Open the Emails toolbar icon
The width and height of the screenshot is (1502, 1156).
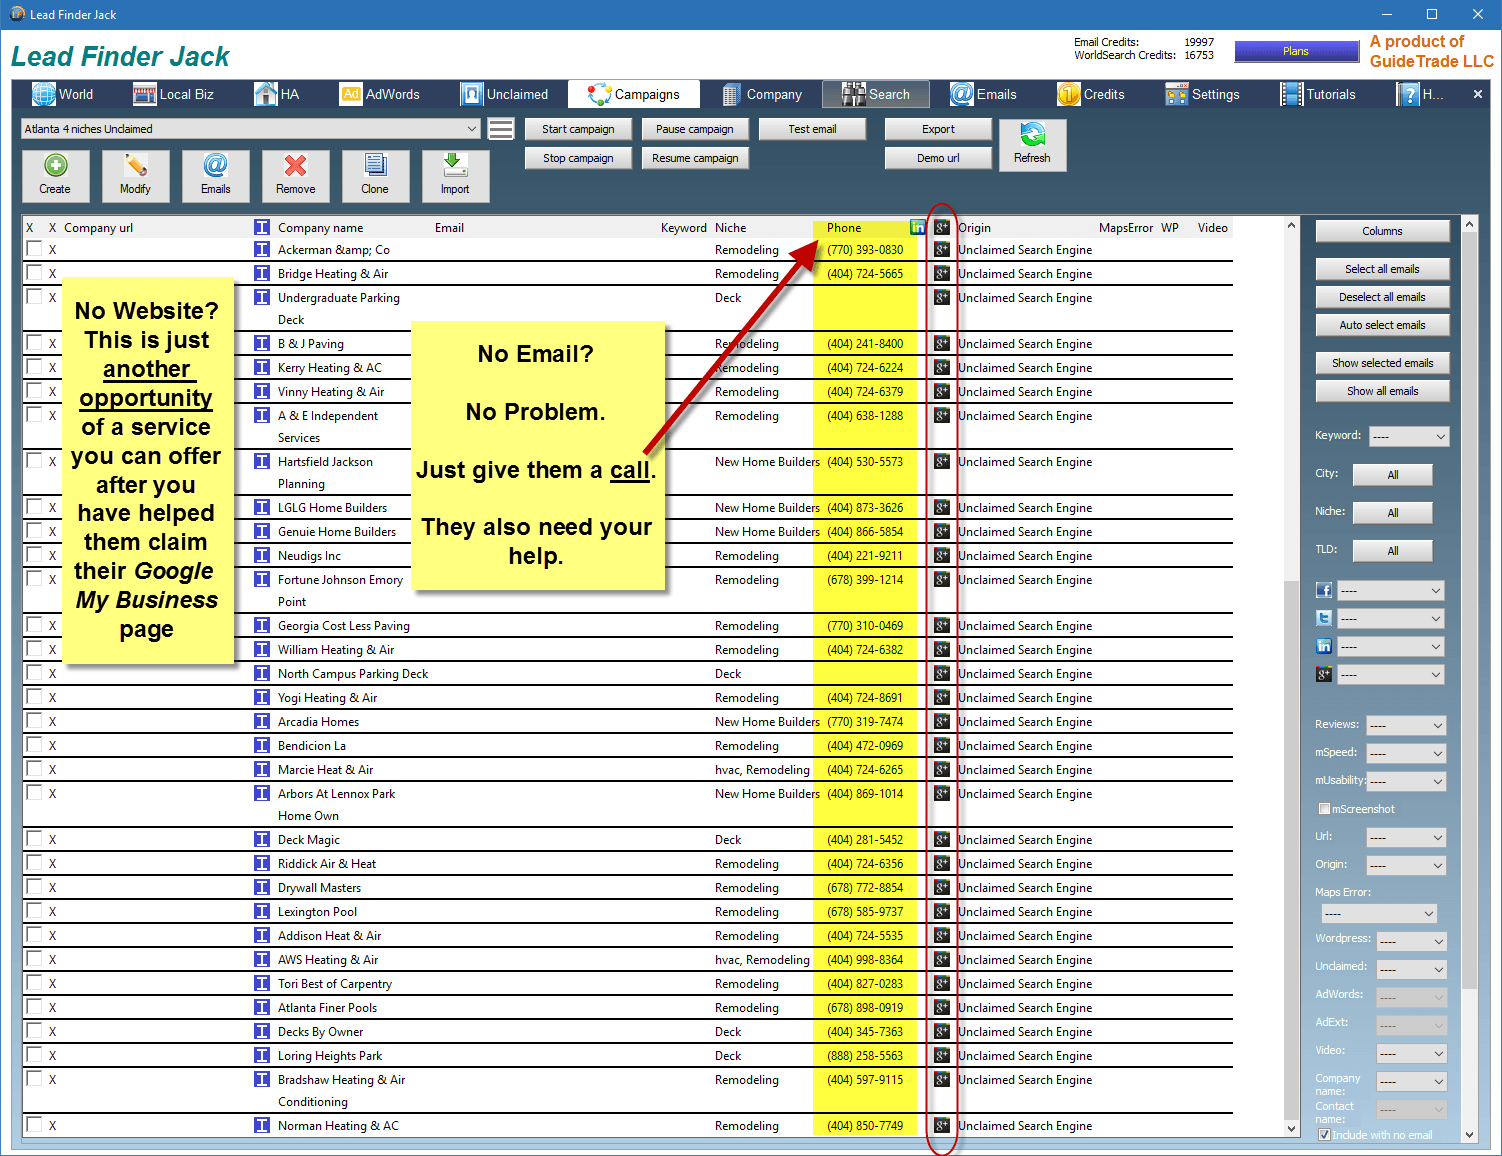[x=215, y=175]
